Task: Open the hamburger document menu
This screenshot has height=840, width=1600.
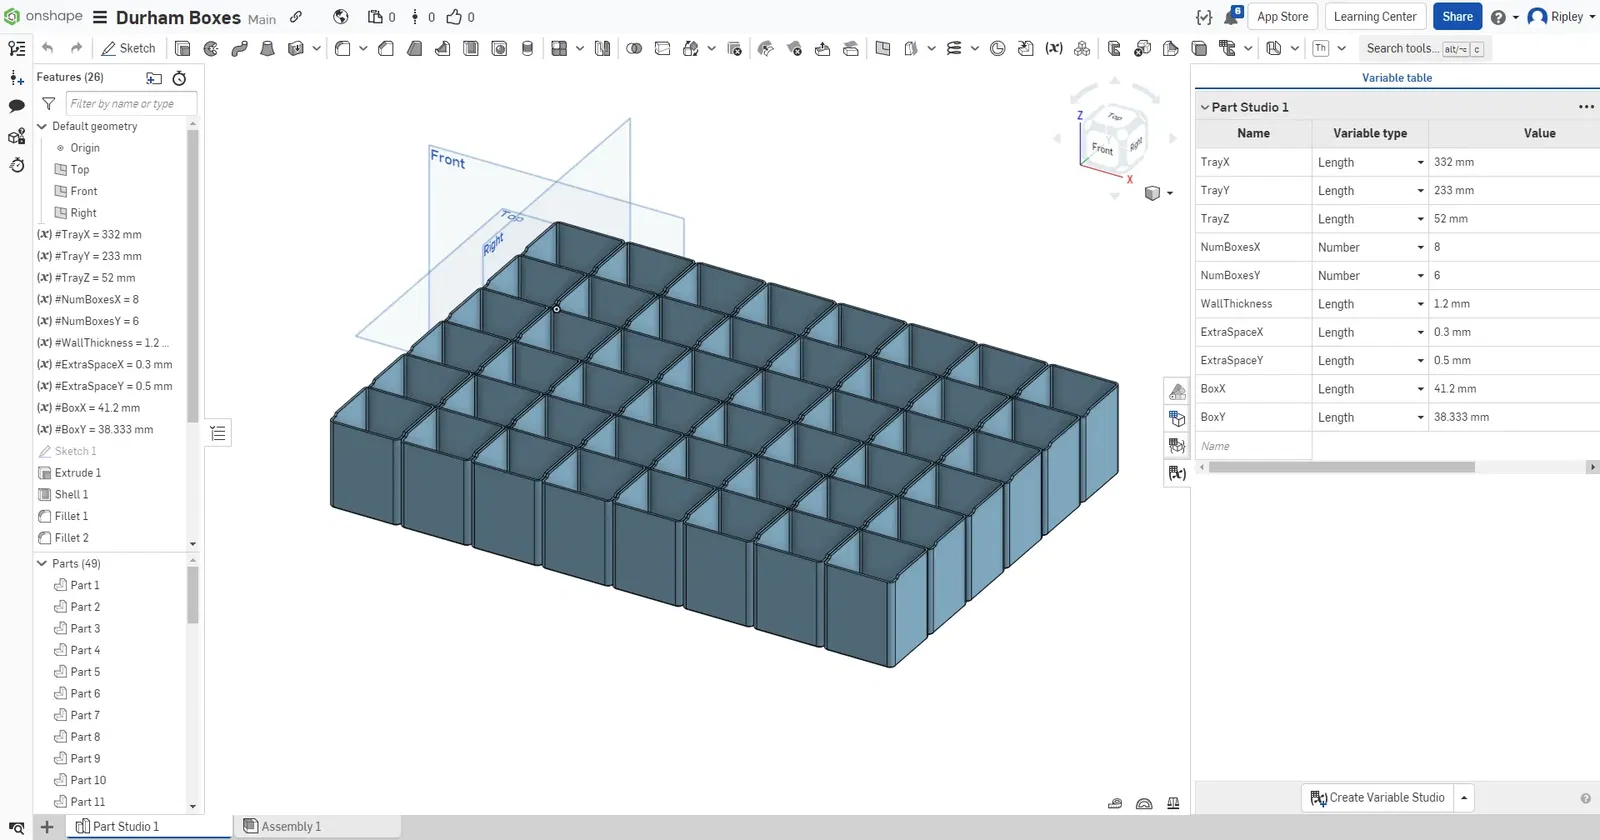Action: (100, 17)
